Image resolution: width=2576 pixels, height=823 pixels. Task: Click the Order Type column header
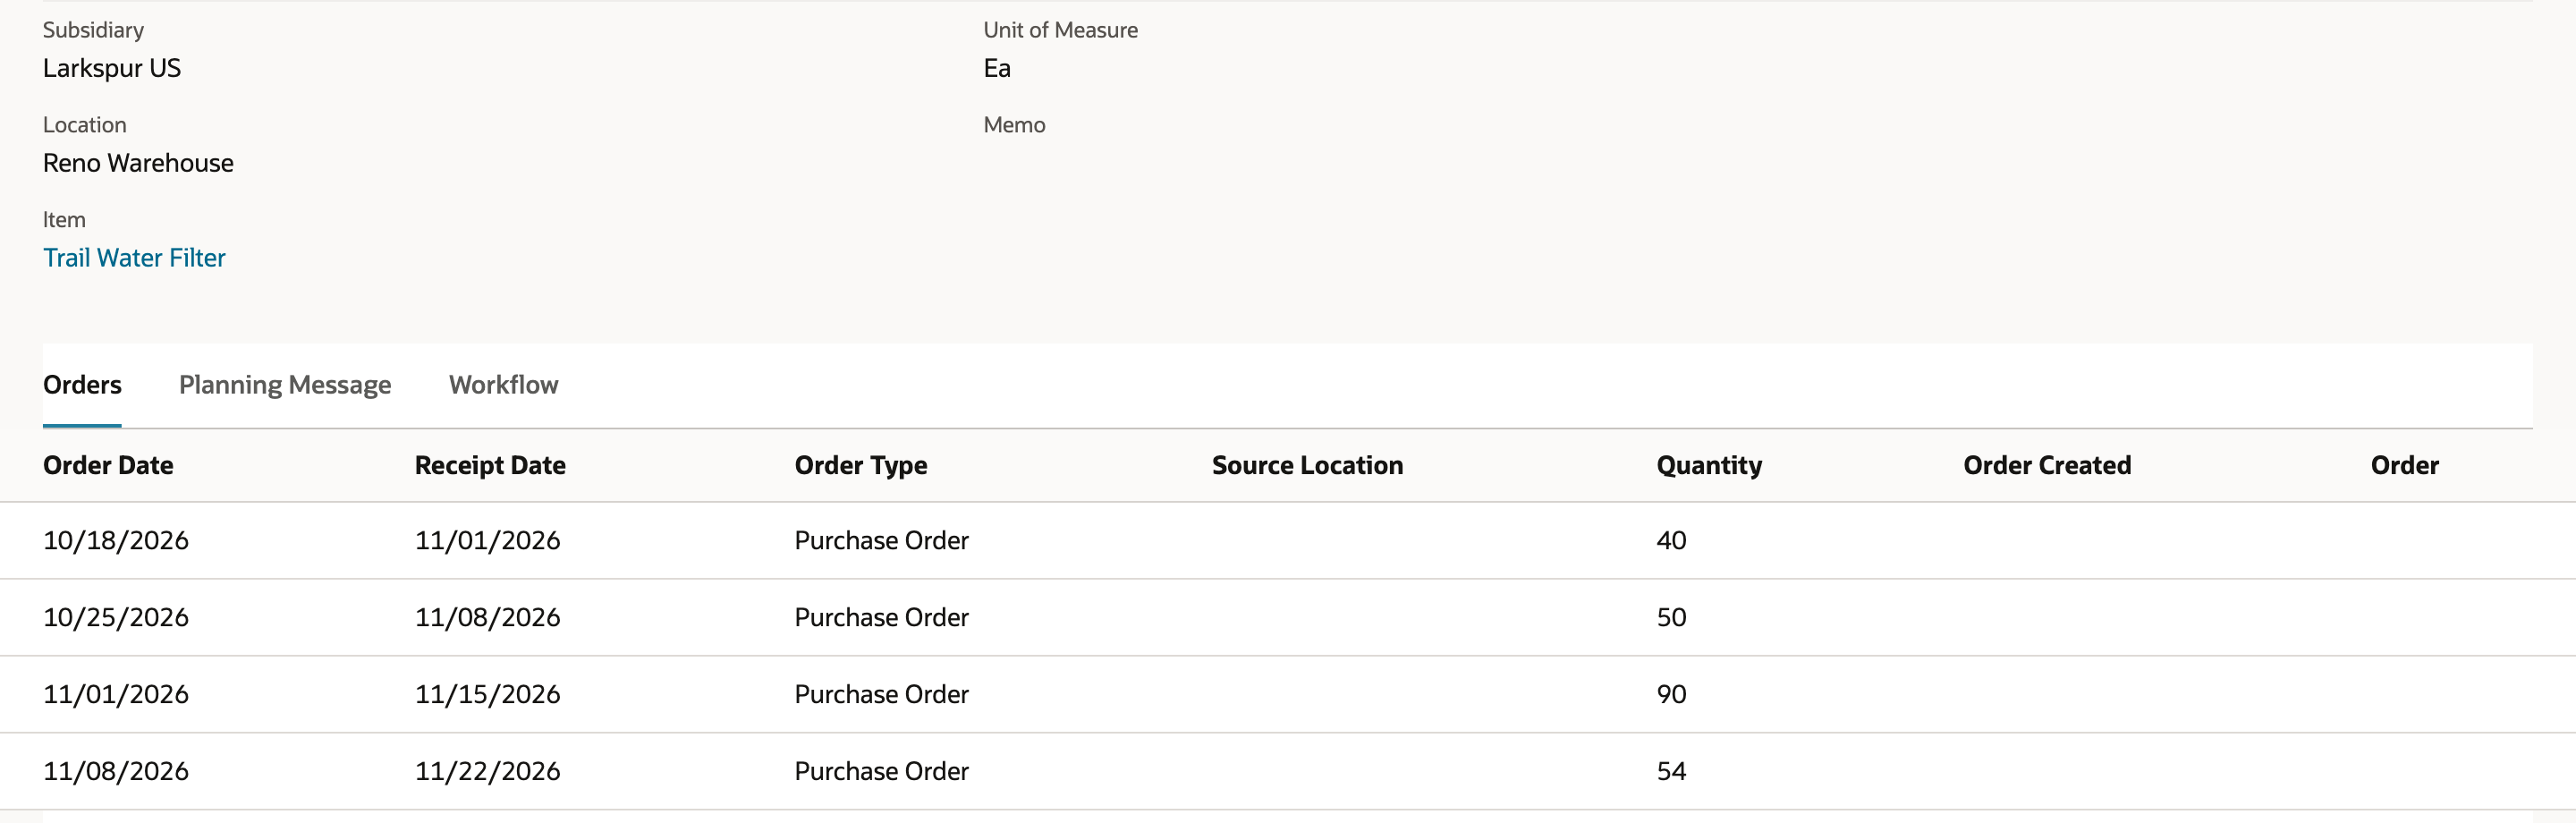pyautogui.click(x=861, y=465)
